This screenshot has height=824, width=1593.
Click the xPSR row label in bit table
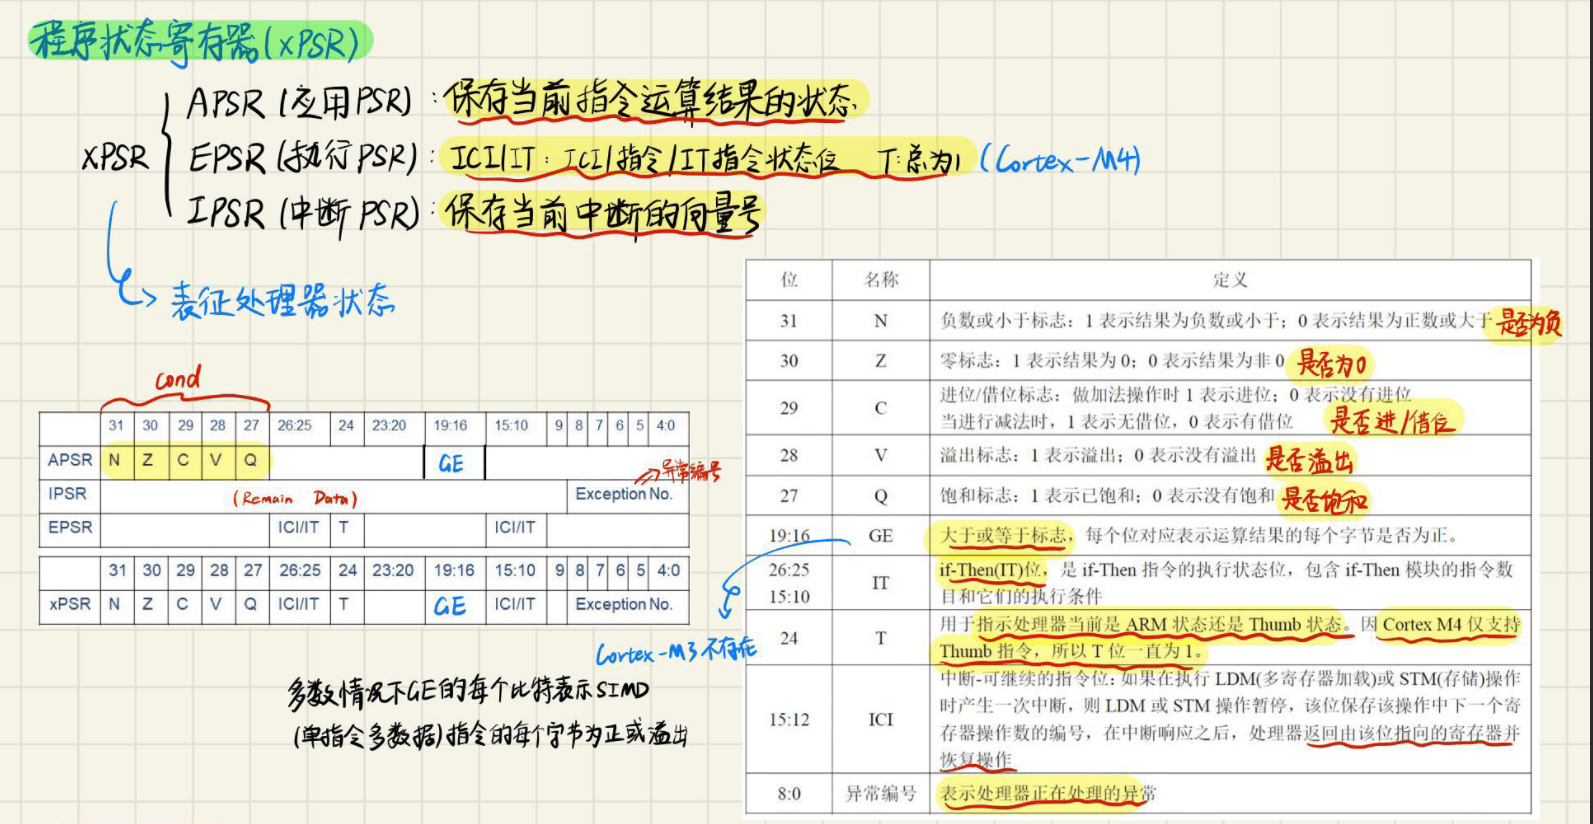click(70, 604)
